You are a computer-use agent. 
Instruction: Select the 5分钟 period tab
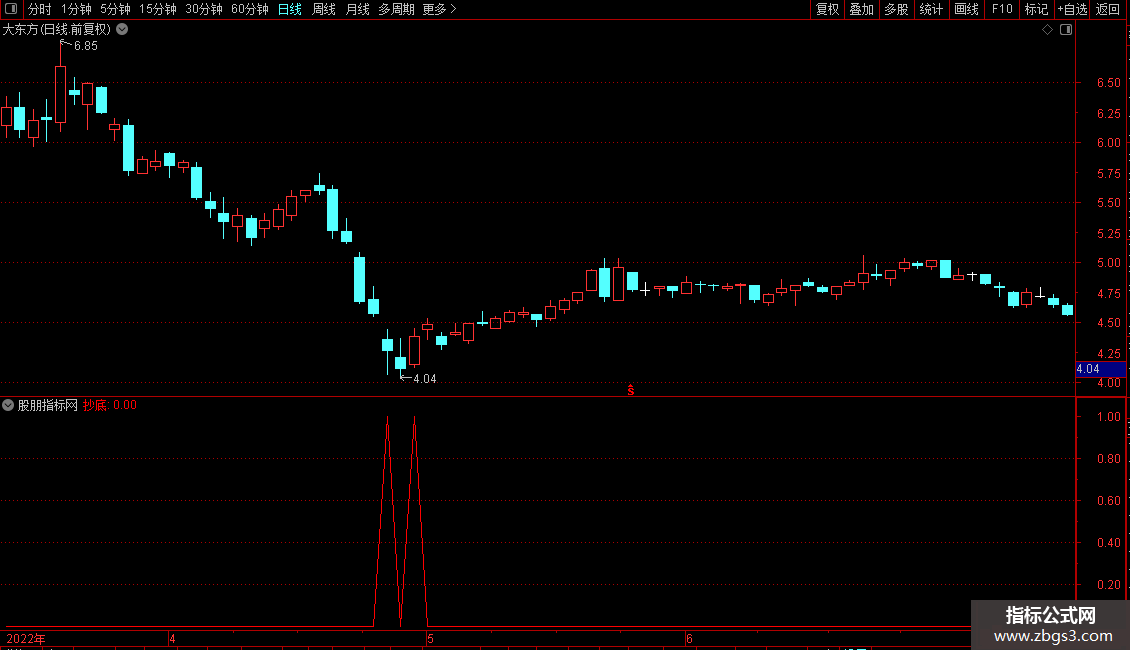coord(115,9)
